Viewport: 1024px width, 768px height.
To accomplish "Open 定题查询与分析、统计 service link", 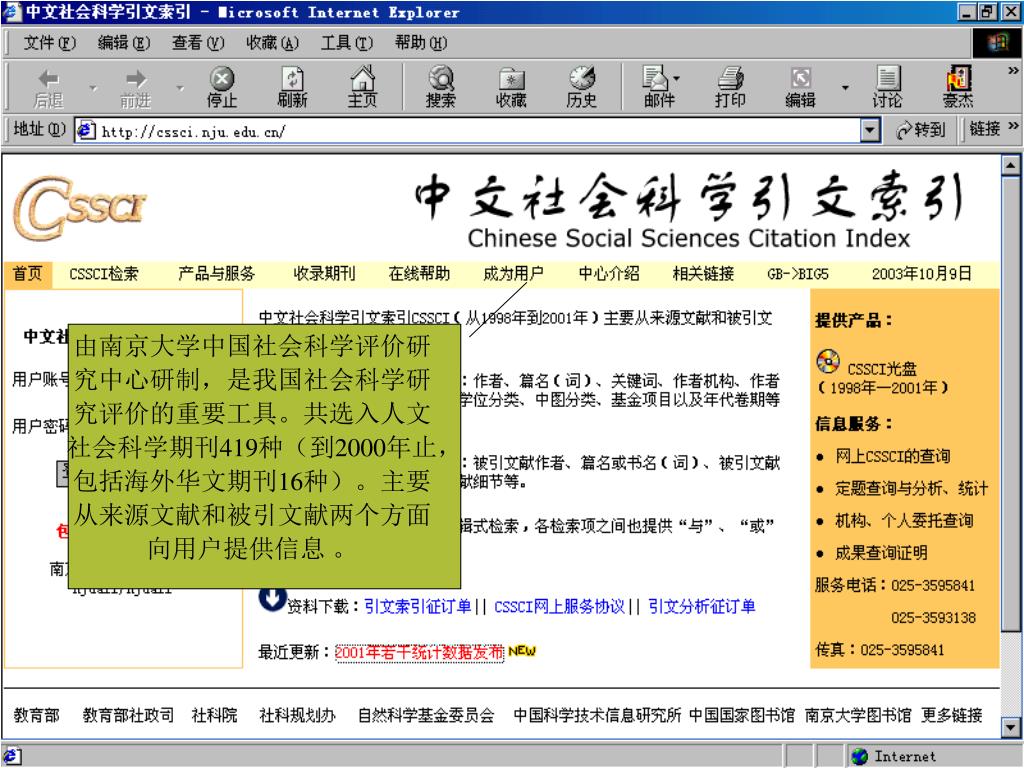I will (x=912, y=488).
